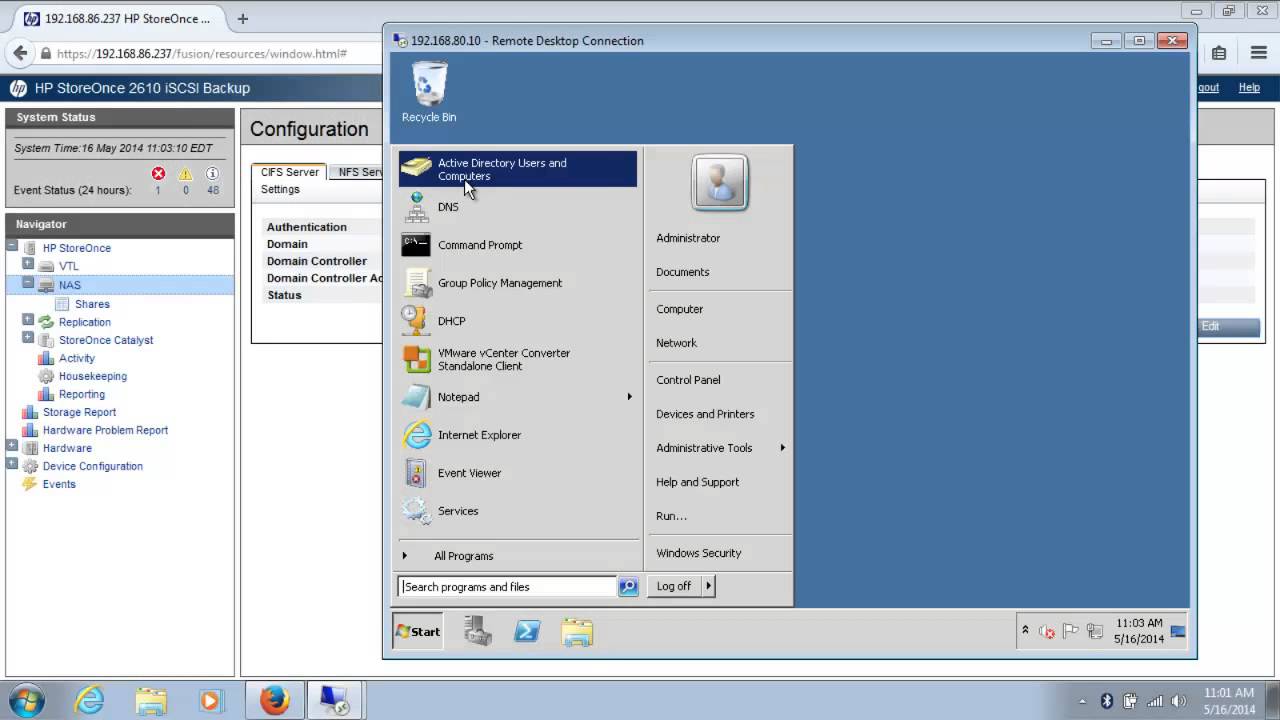Open Windows Security entry
The height and width of the screenshot is (720, 1280).
tap(698, 553)
